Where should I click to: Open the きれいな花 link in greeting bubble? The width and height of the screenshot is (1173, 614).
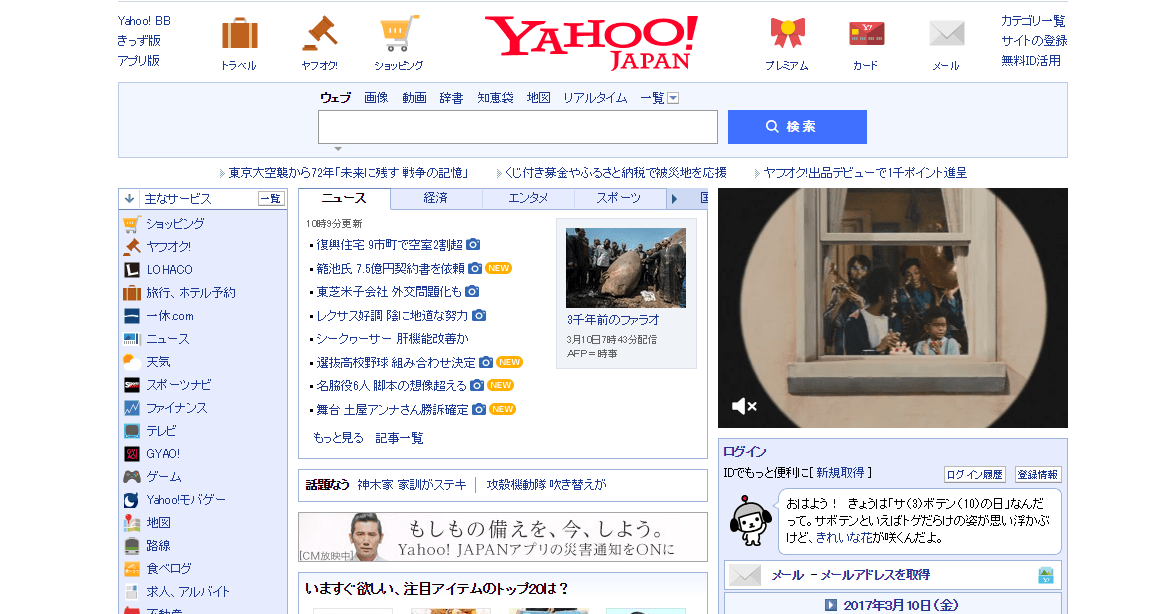[842, 538]
